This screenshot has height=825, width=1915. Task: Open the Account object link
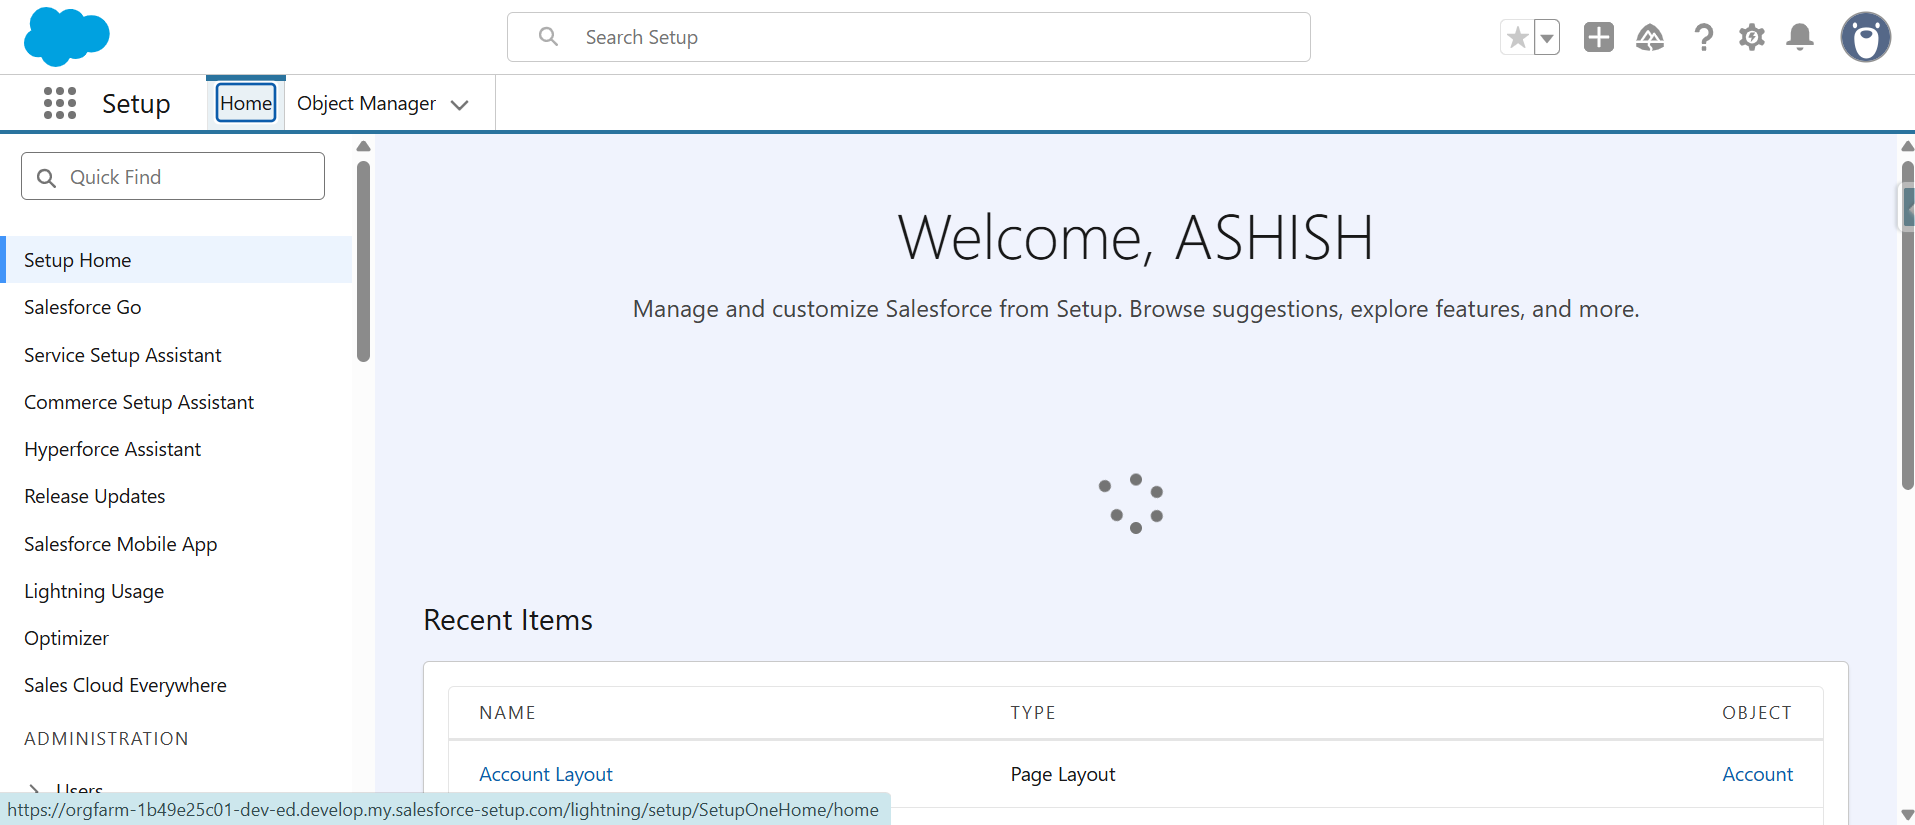(x=1757, y=774)
